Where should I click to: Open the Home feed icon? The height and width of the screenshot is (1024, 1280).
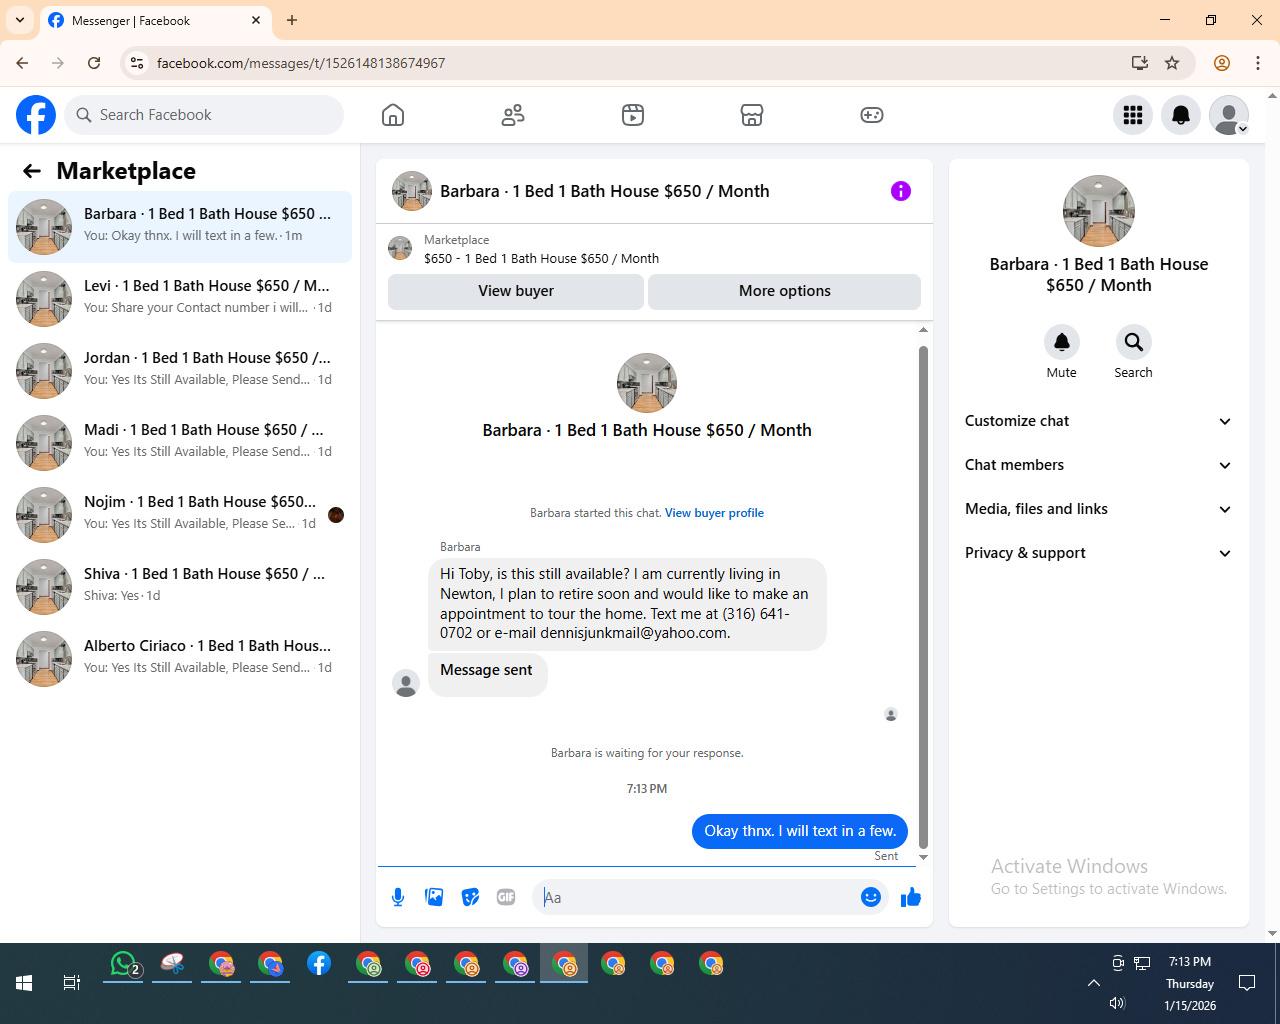pyautogui.click(x=393, y=115)
